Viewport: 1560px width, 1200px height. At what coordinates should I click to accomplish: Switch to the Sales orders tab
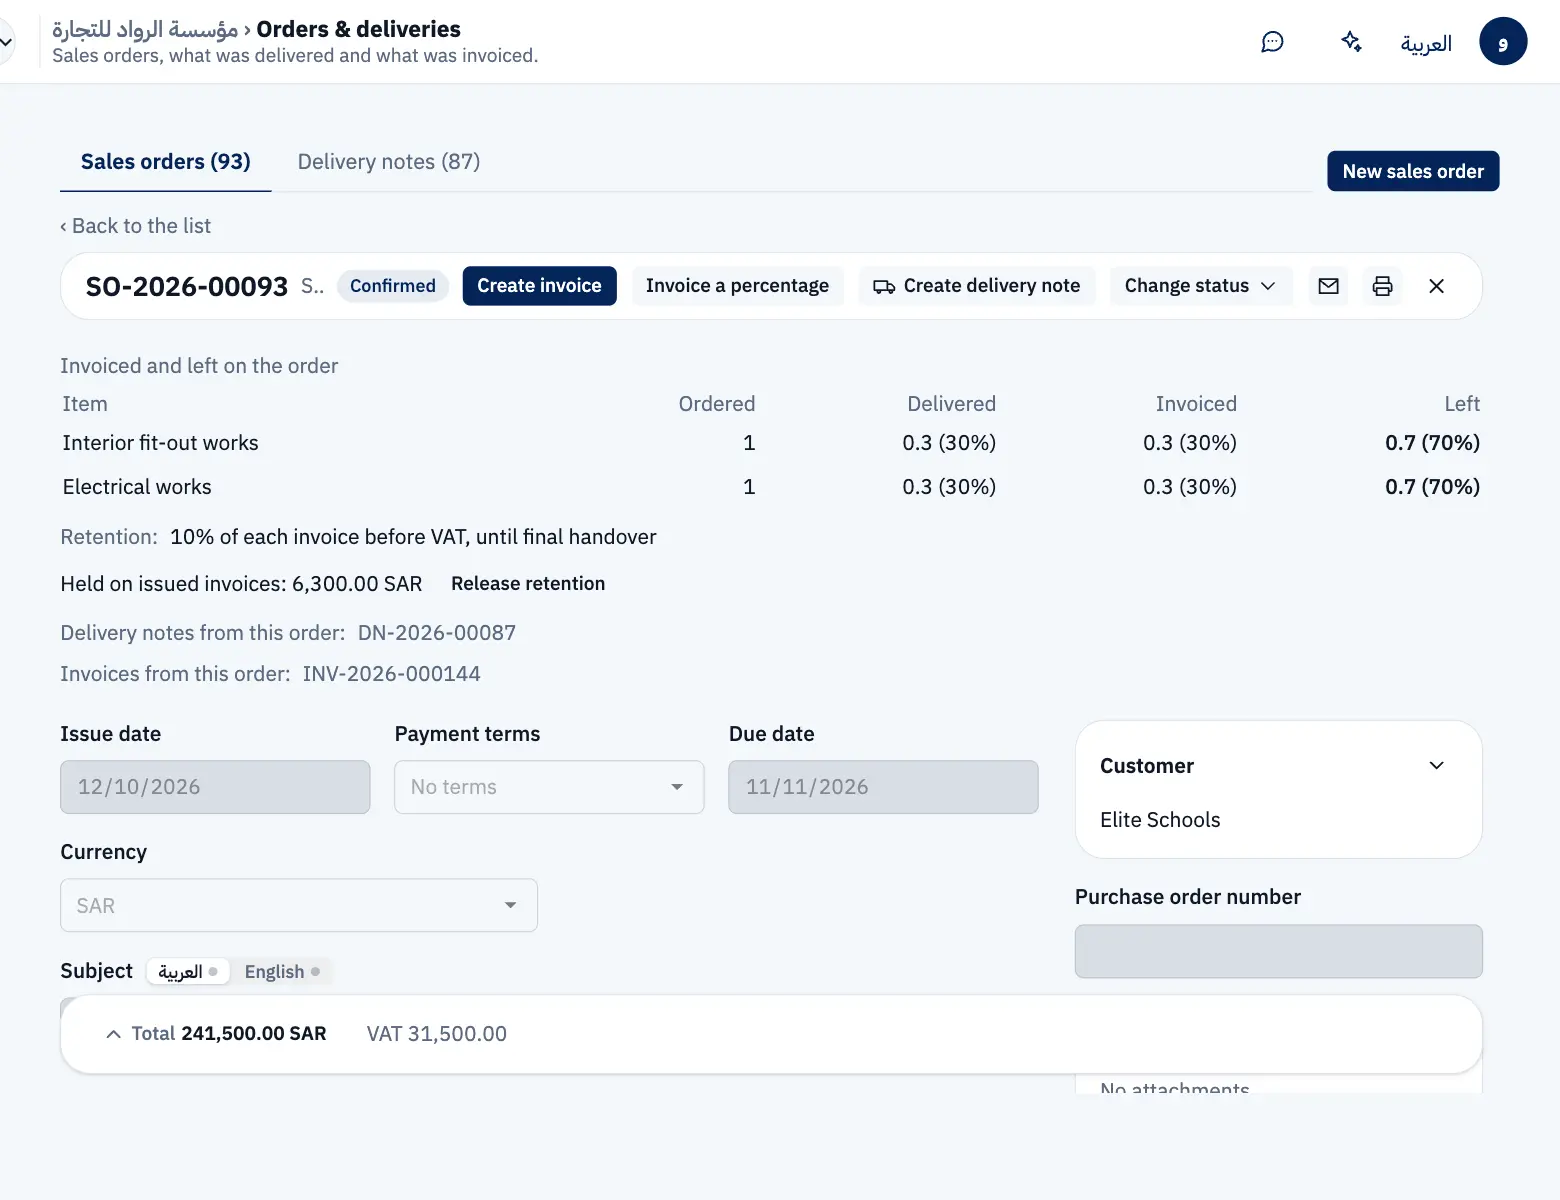click(166, 162)
